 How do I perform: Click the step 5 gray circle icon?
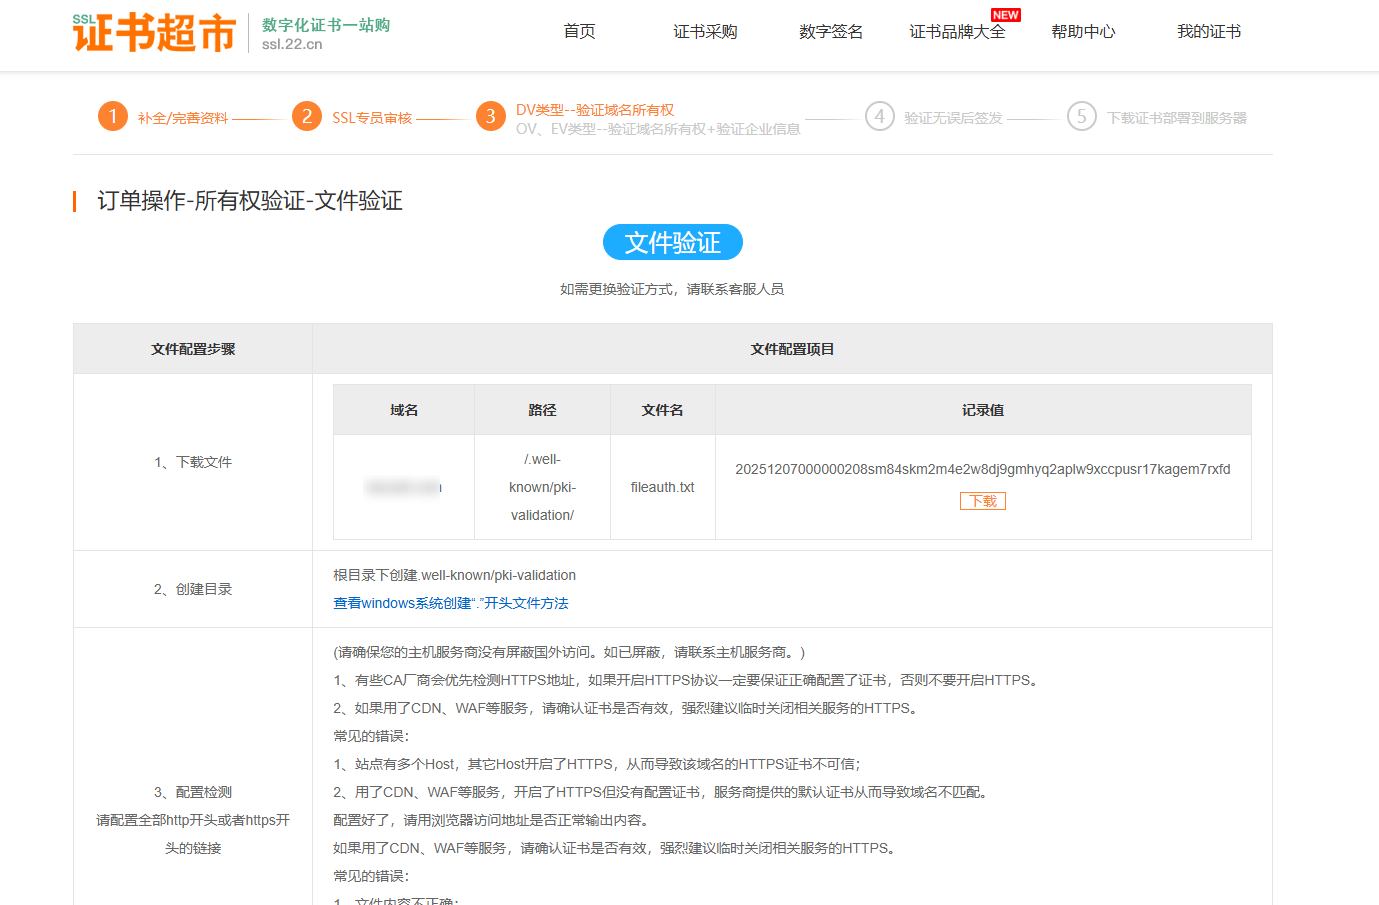click(x=1081, y=117)
